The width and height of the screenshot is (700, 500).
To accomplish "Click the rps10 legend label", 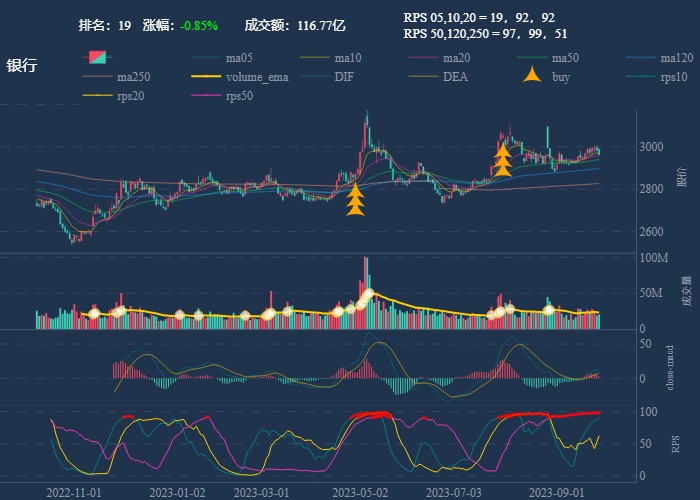I will point(675,77).
